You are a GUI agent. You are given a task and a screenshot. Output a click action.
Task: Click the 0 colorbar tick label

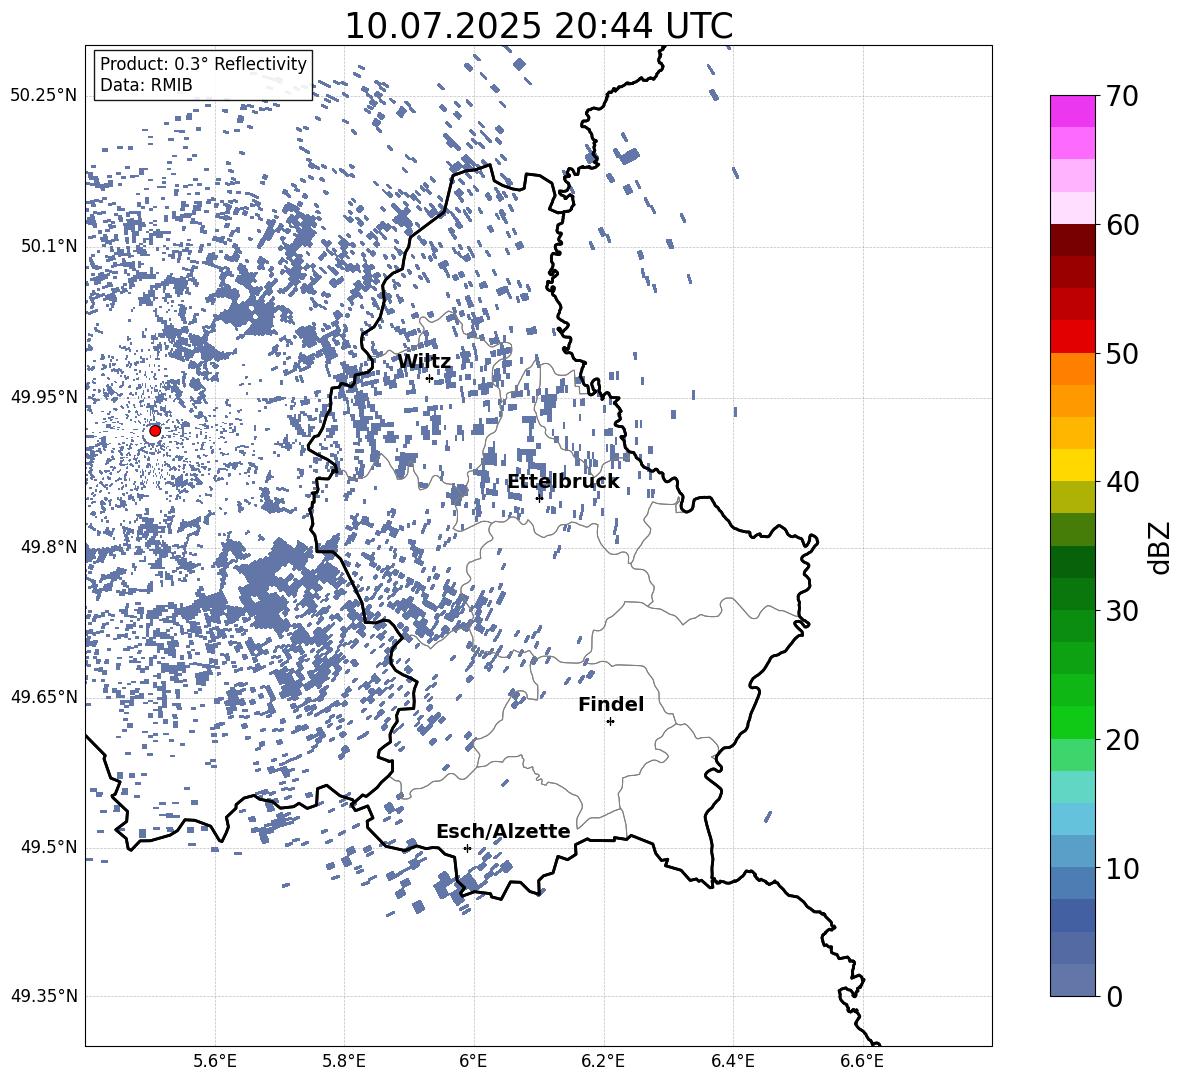point(1114,996)
